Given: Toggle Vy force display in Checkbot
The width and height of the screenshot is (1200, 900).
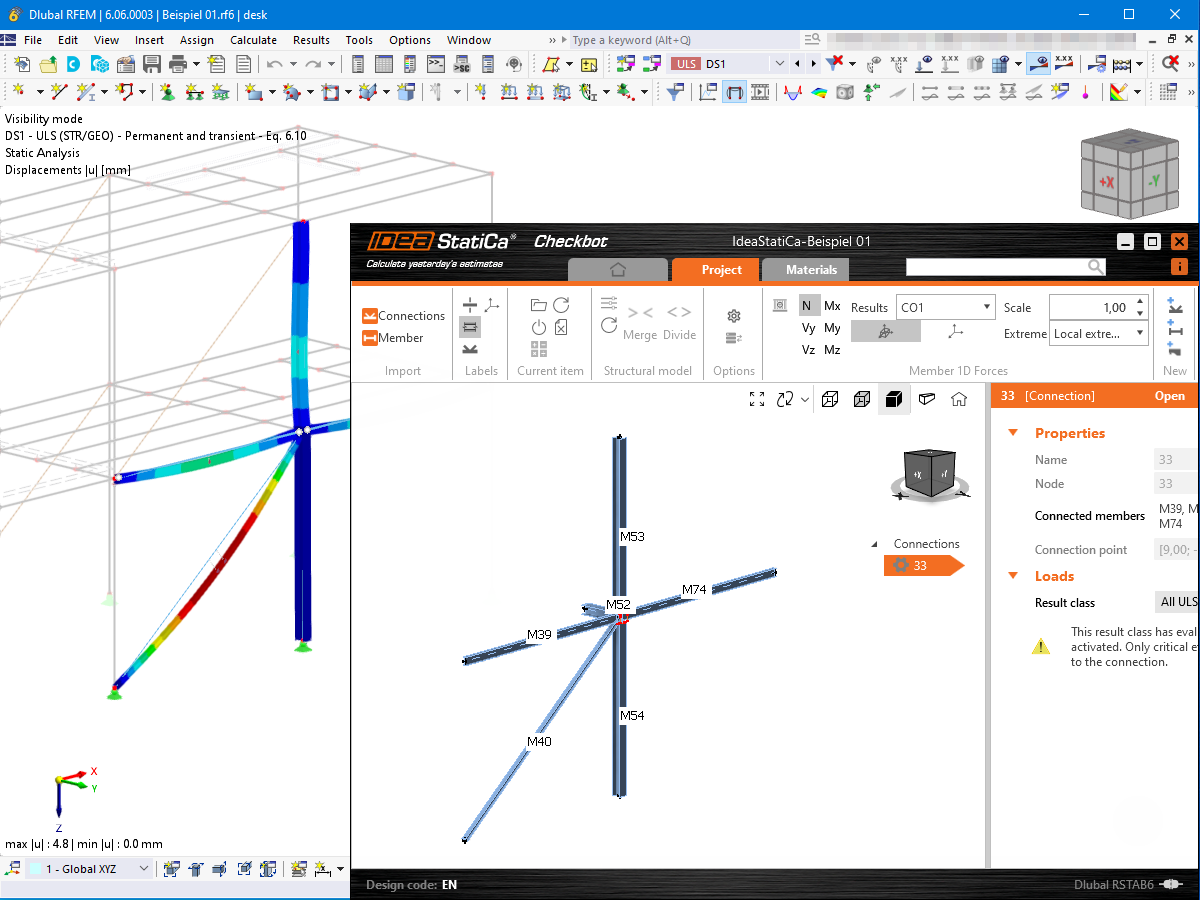Looking at the screenshot, I should (809, 328).
